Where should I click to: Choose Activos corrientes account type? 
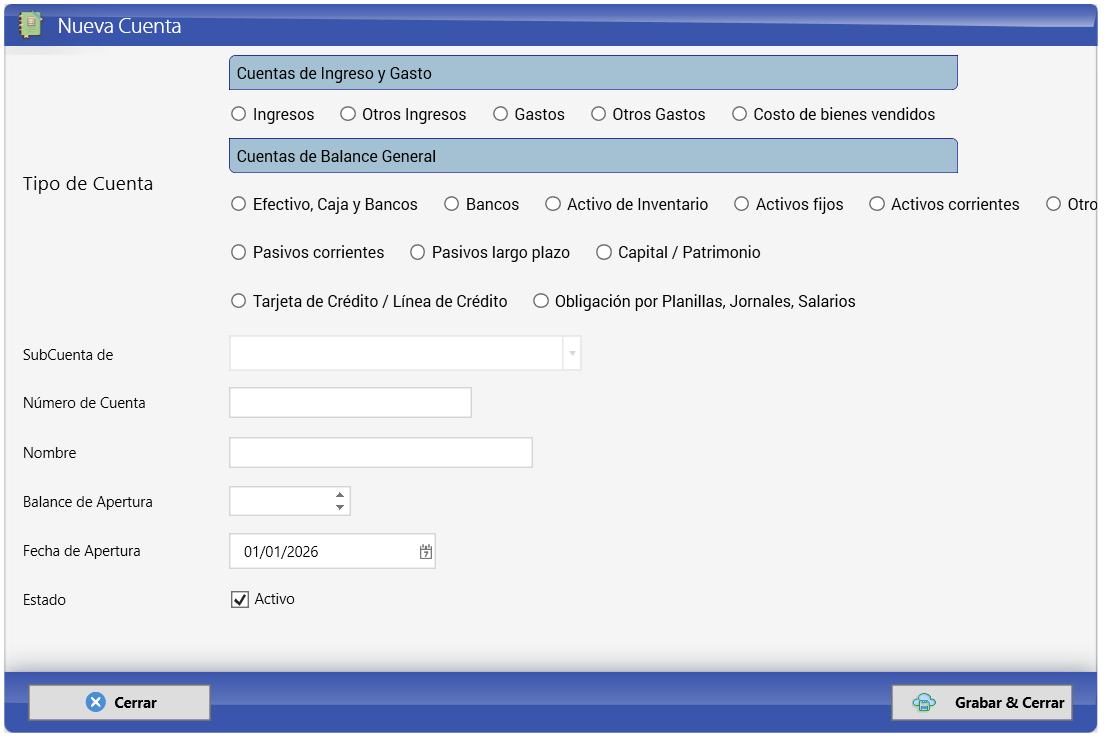tap(877, 204)
